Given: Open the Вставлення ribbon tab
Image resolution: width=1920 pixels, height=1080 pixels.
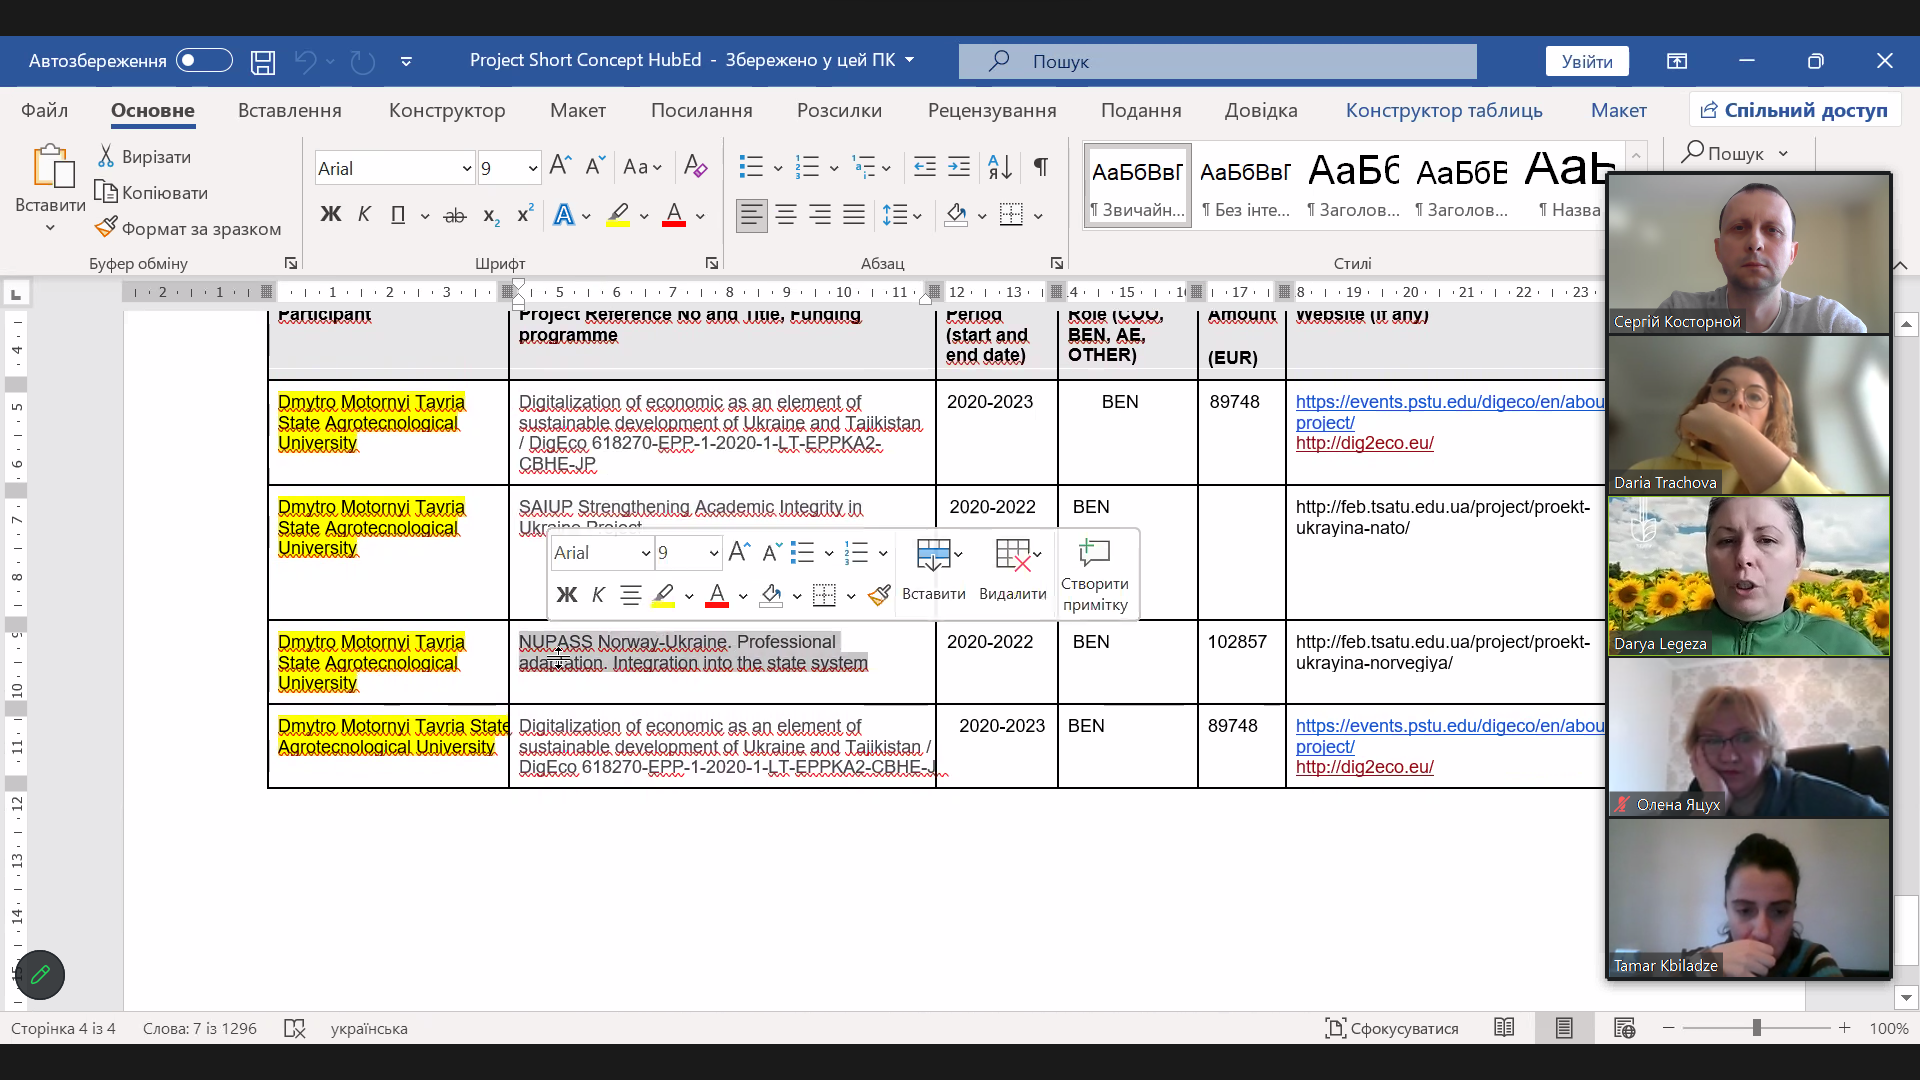Looking at the screenshot, I should pyautogui.click(x=289, y=110).
